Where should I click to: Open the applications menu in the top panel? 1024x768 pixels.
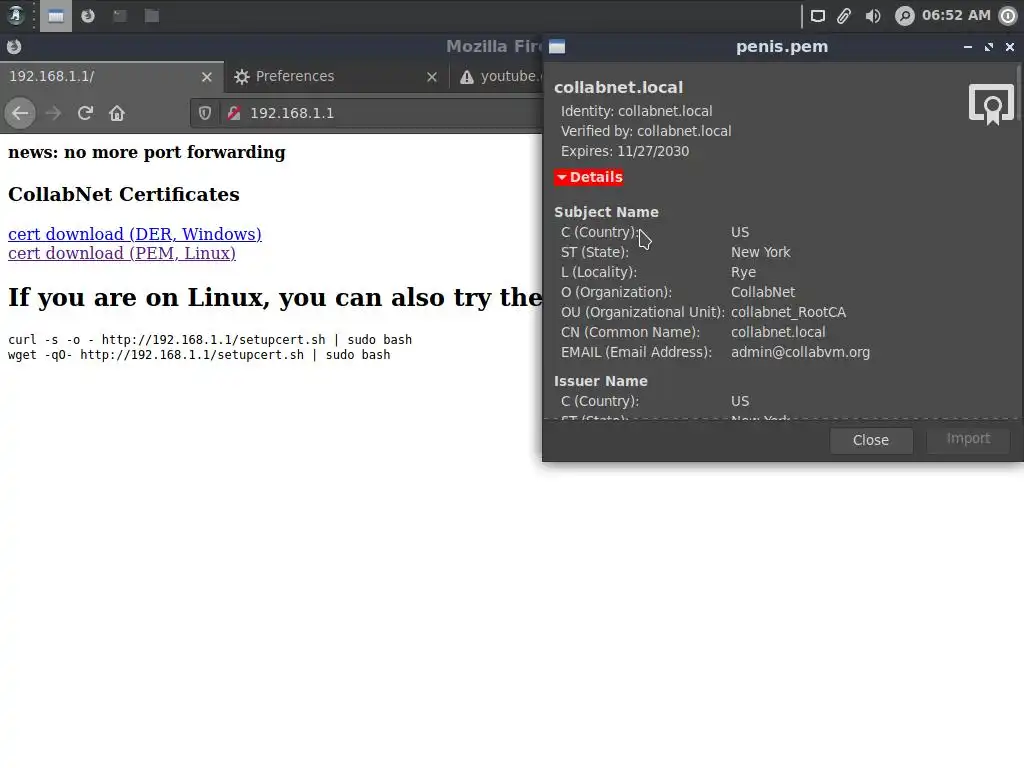click(16, 16)
